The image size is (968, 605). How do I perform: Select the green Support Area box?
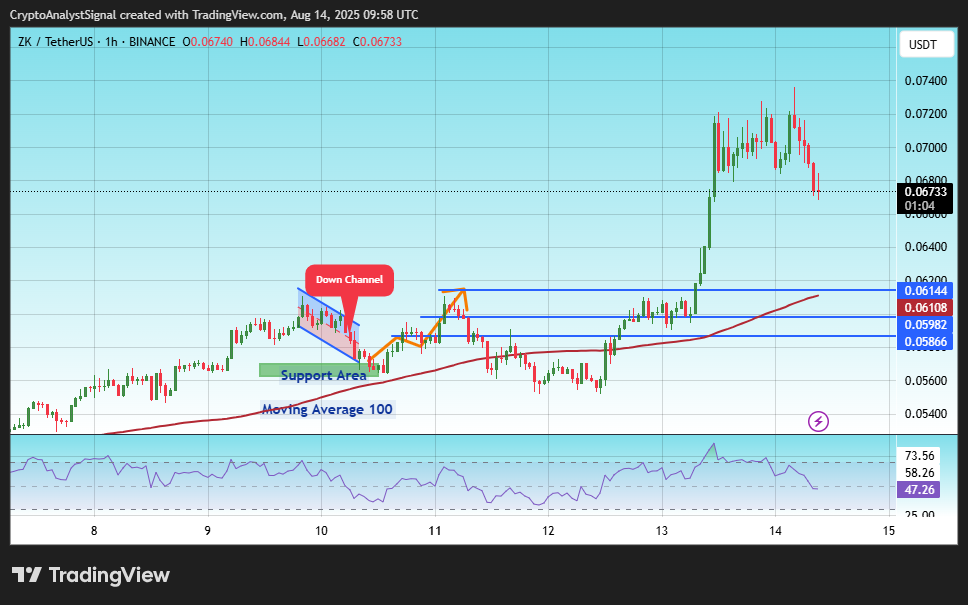(x=319, y=370)
